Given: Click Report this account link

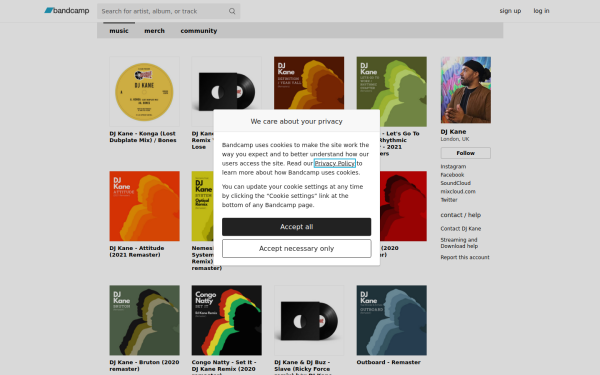Looking at the screenshot, I should [465, 257].
